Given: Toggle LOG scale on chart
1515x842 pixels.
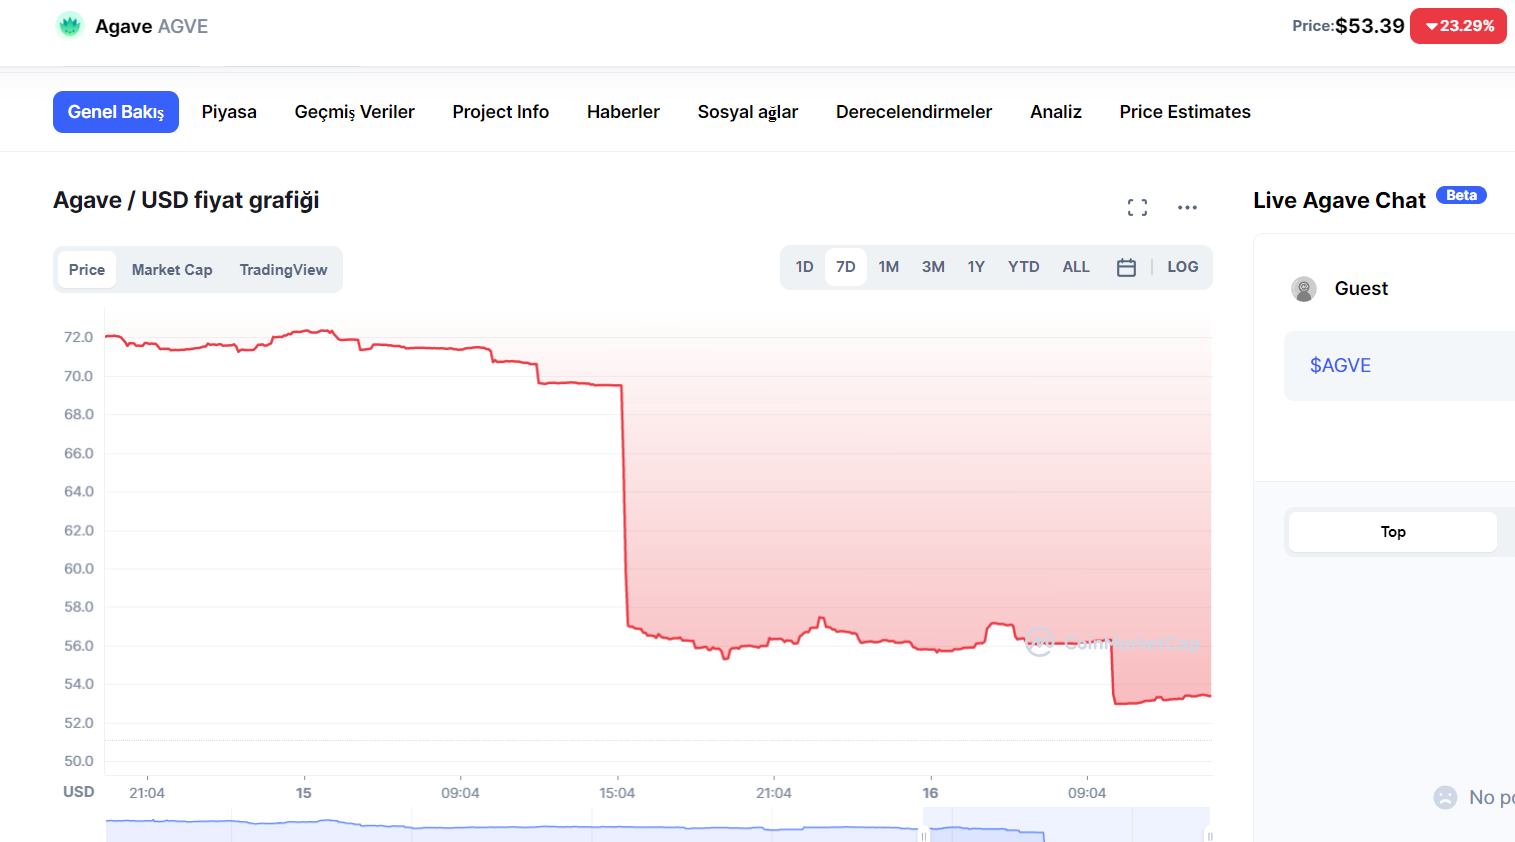Looking at the screenshot, I should pos(1182,267).
